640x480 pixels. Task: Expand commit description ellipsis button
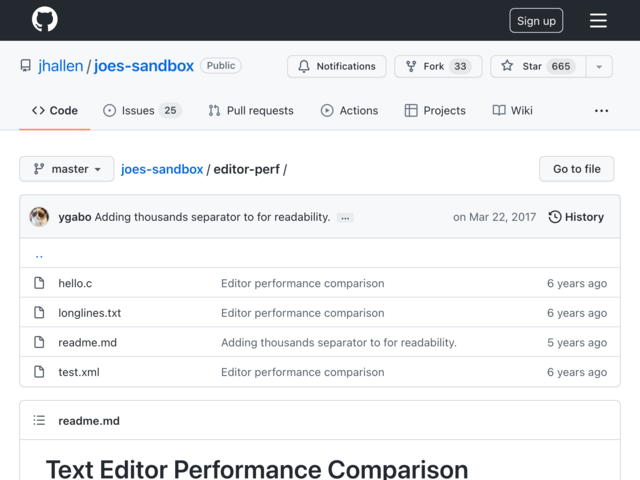pos(345,218)
